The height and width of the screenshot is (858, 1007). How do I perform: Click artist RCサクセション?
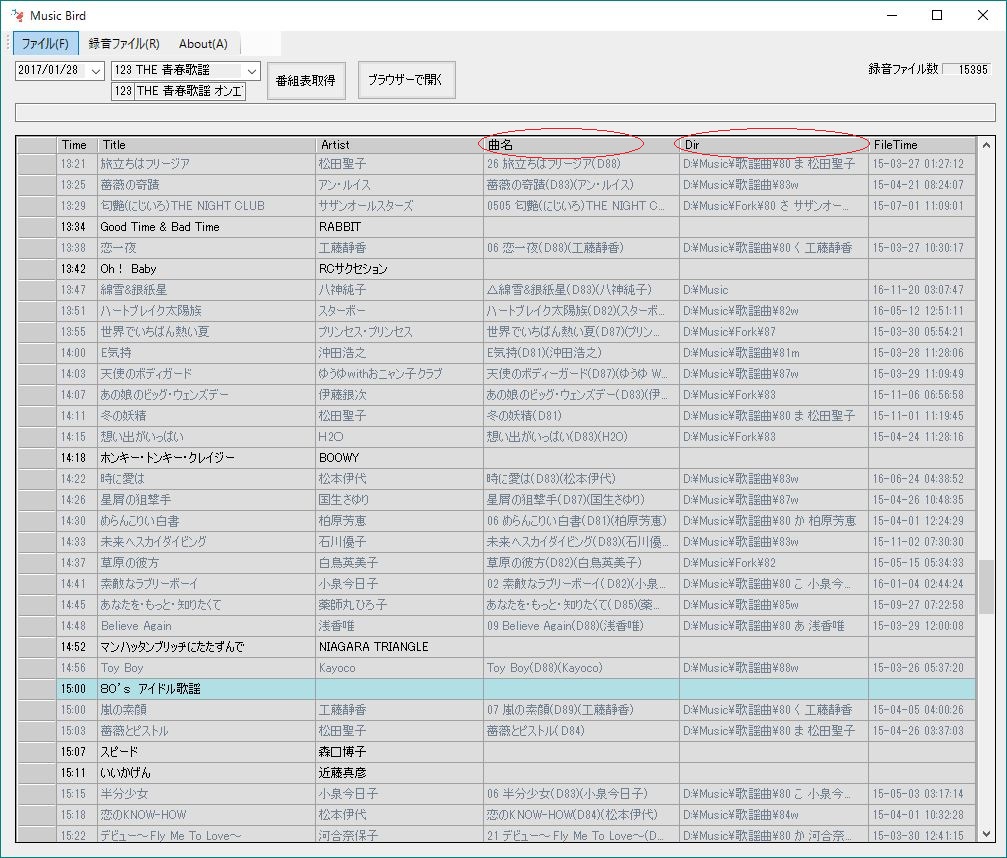353,269
